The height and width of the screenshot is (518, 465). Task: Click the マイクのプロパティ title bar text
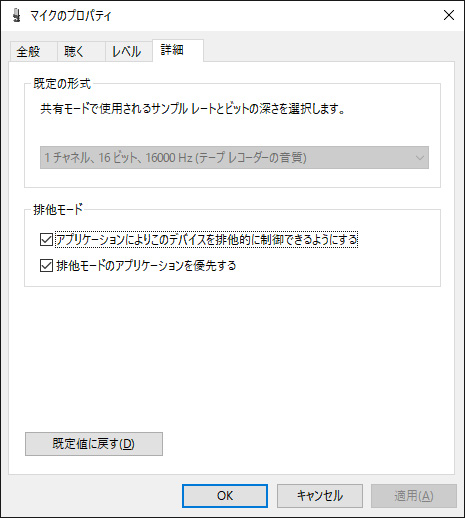tap(71, 16)
